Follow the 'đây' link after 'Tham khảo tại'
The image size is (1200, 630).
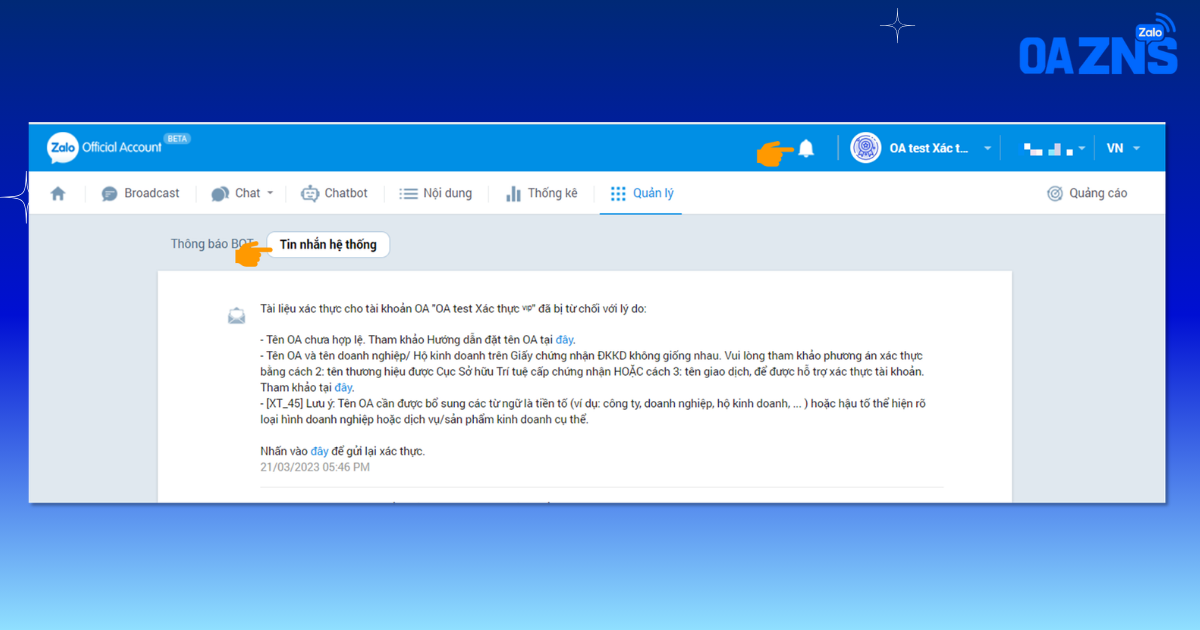[x=343, y=388]
